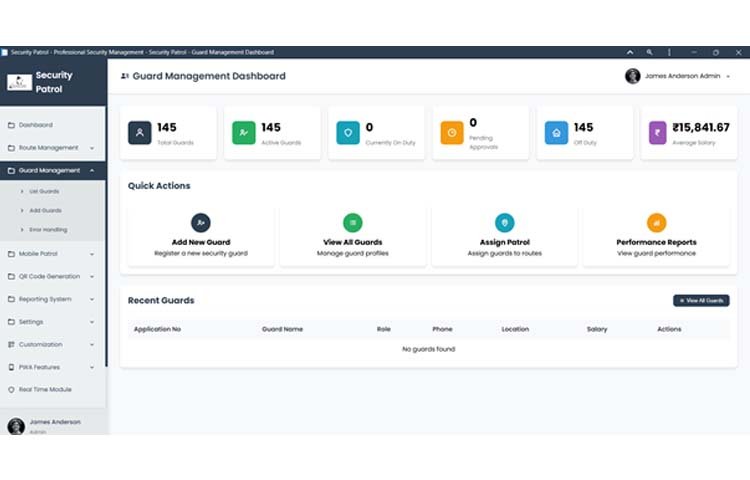Viewport: 750px width, 480px height.
Task: Click the Assign Patrol location icon
Action: point(505,223)
